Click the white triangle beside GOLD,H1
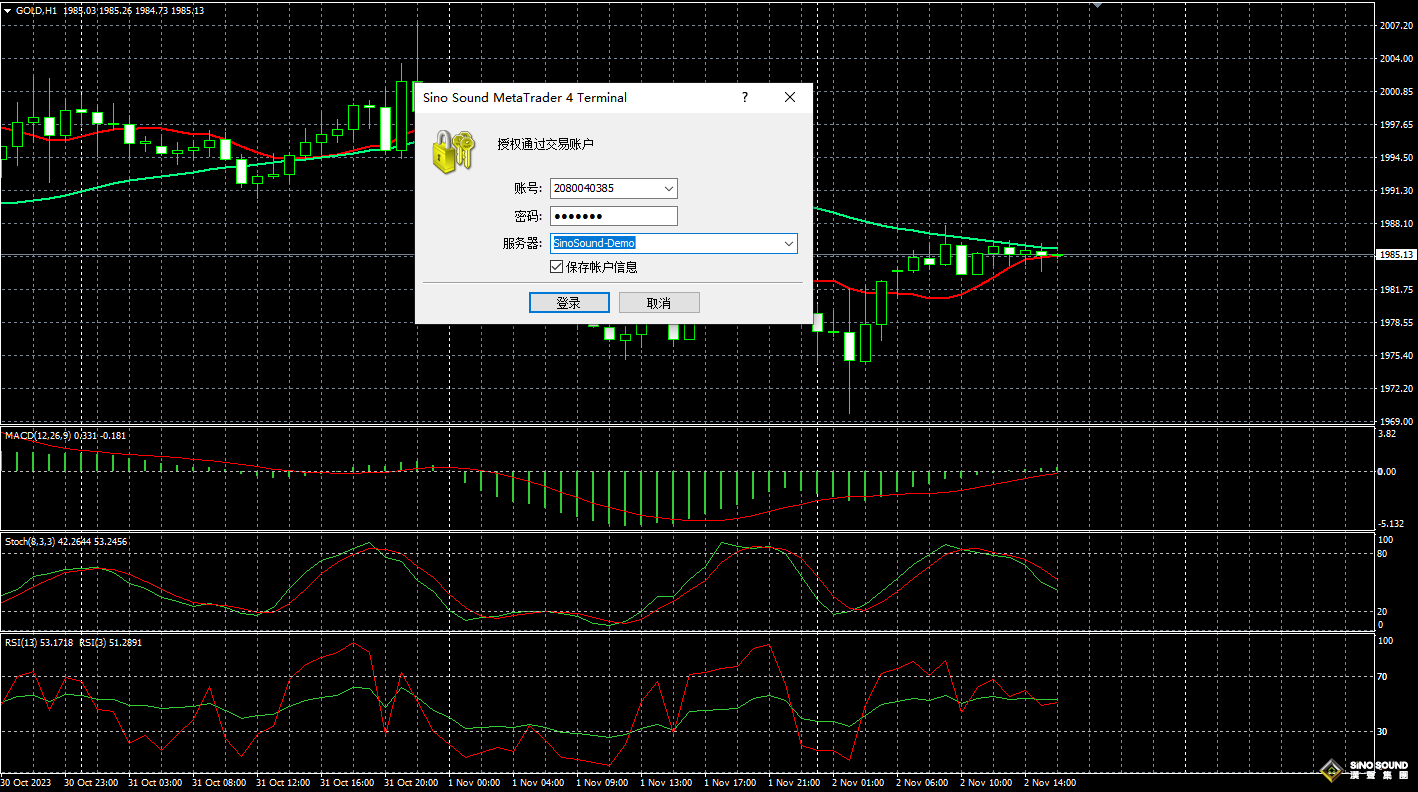This screenshot has width=1418, height=792. tap(7, 10)
